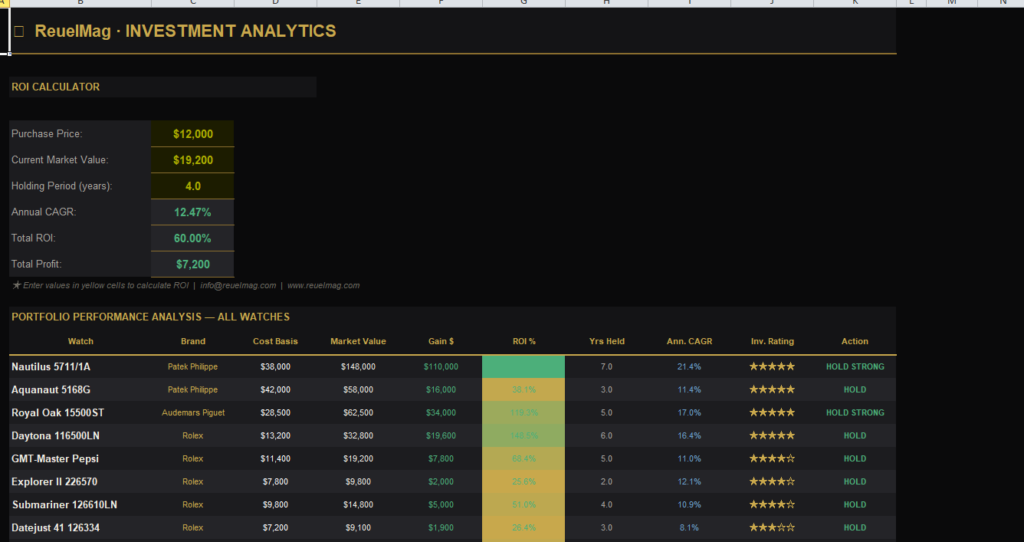Select the ReuelMag Investment Analytics title cell
The width and height of the screenshot is (1024, 542).
pyautogui.click(x=453, y=31)
